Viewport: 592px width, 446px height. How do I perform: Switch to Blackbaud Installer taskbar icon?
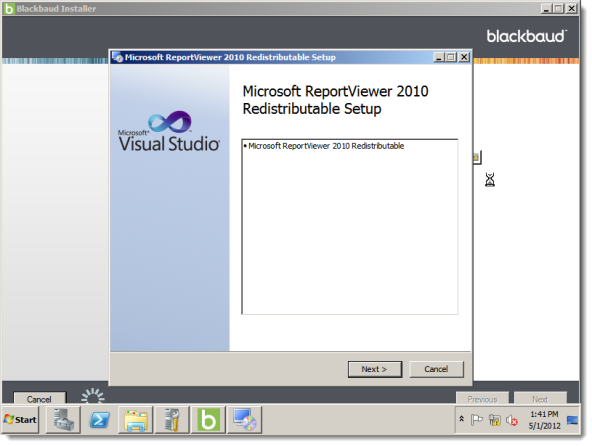(x=208, y=420)
